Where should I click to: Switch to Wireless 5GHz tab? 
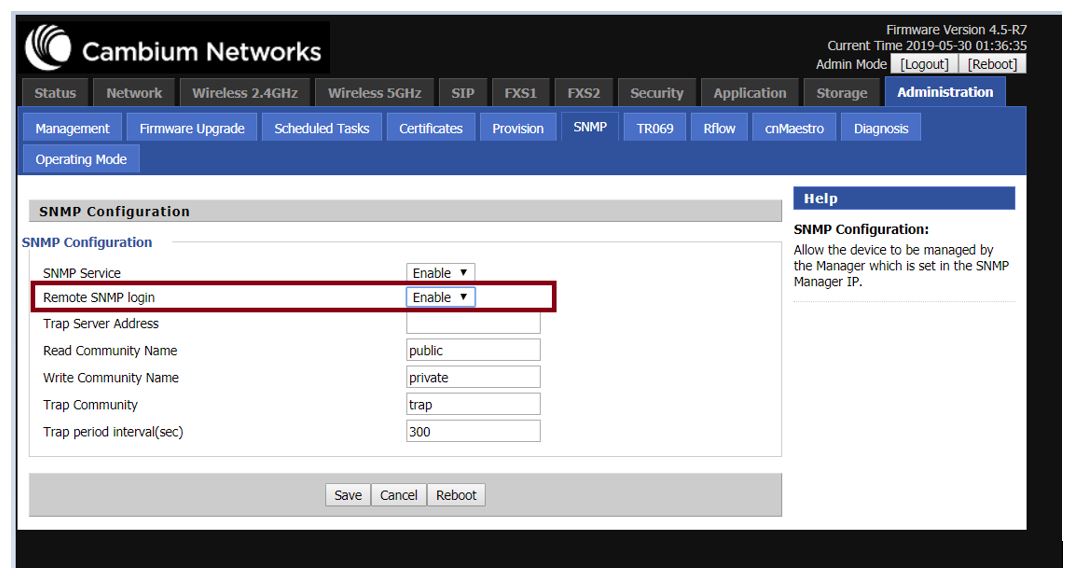(x=374, y=93)
